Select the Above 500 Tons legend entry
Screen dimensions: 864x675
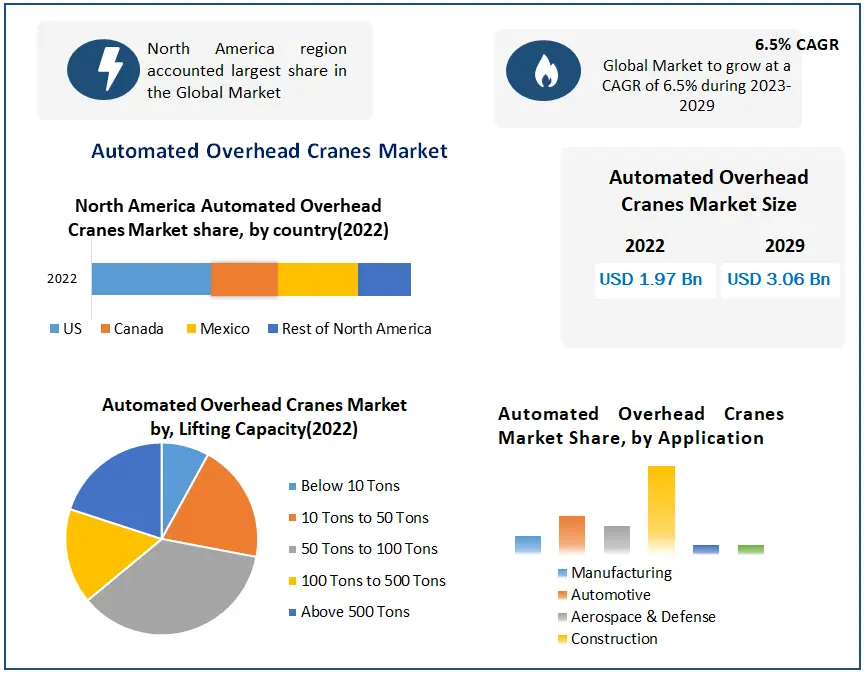point(355,612)
